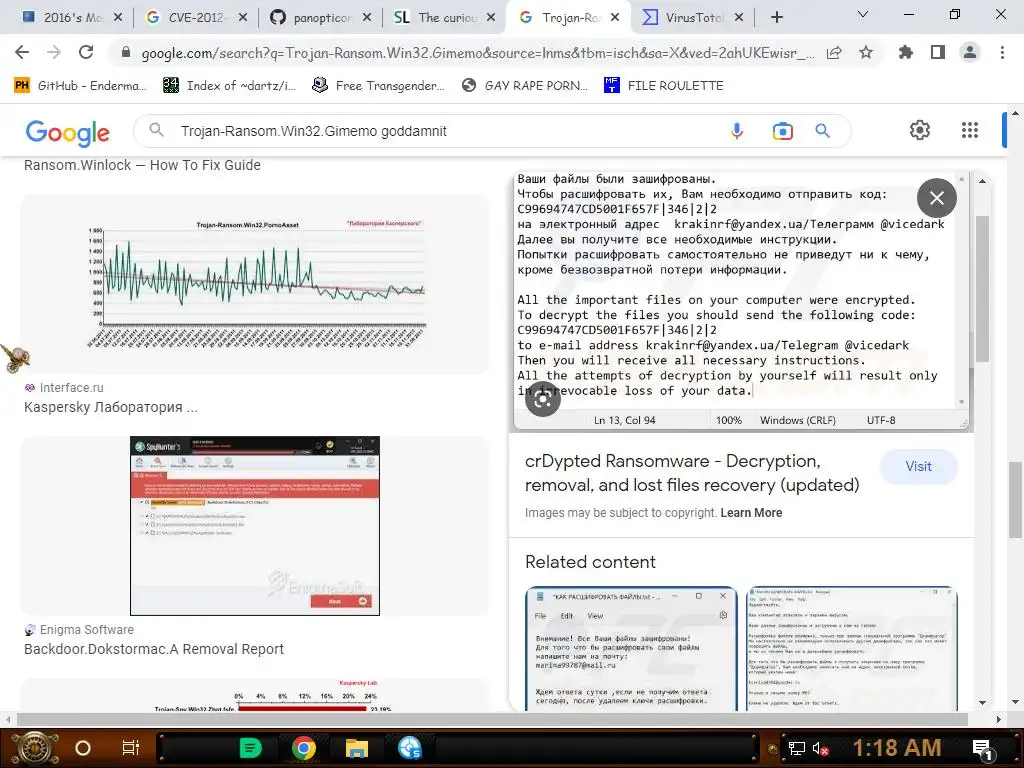Open crDypted Ransomware title link
This screenshot has width=1024, height=768.
(x=692, y=473)
